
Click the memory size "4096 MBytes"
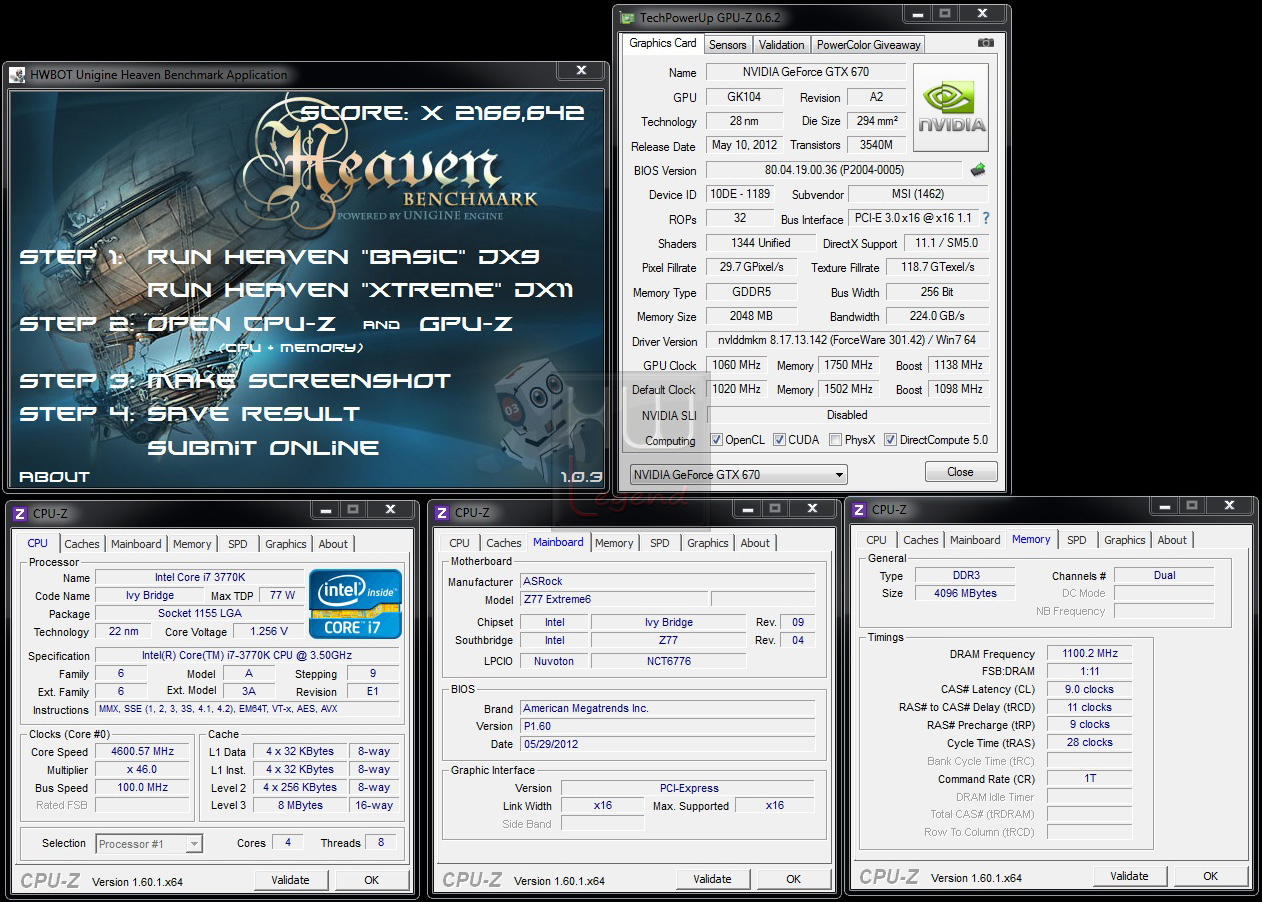[x=965, y=593]
